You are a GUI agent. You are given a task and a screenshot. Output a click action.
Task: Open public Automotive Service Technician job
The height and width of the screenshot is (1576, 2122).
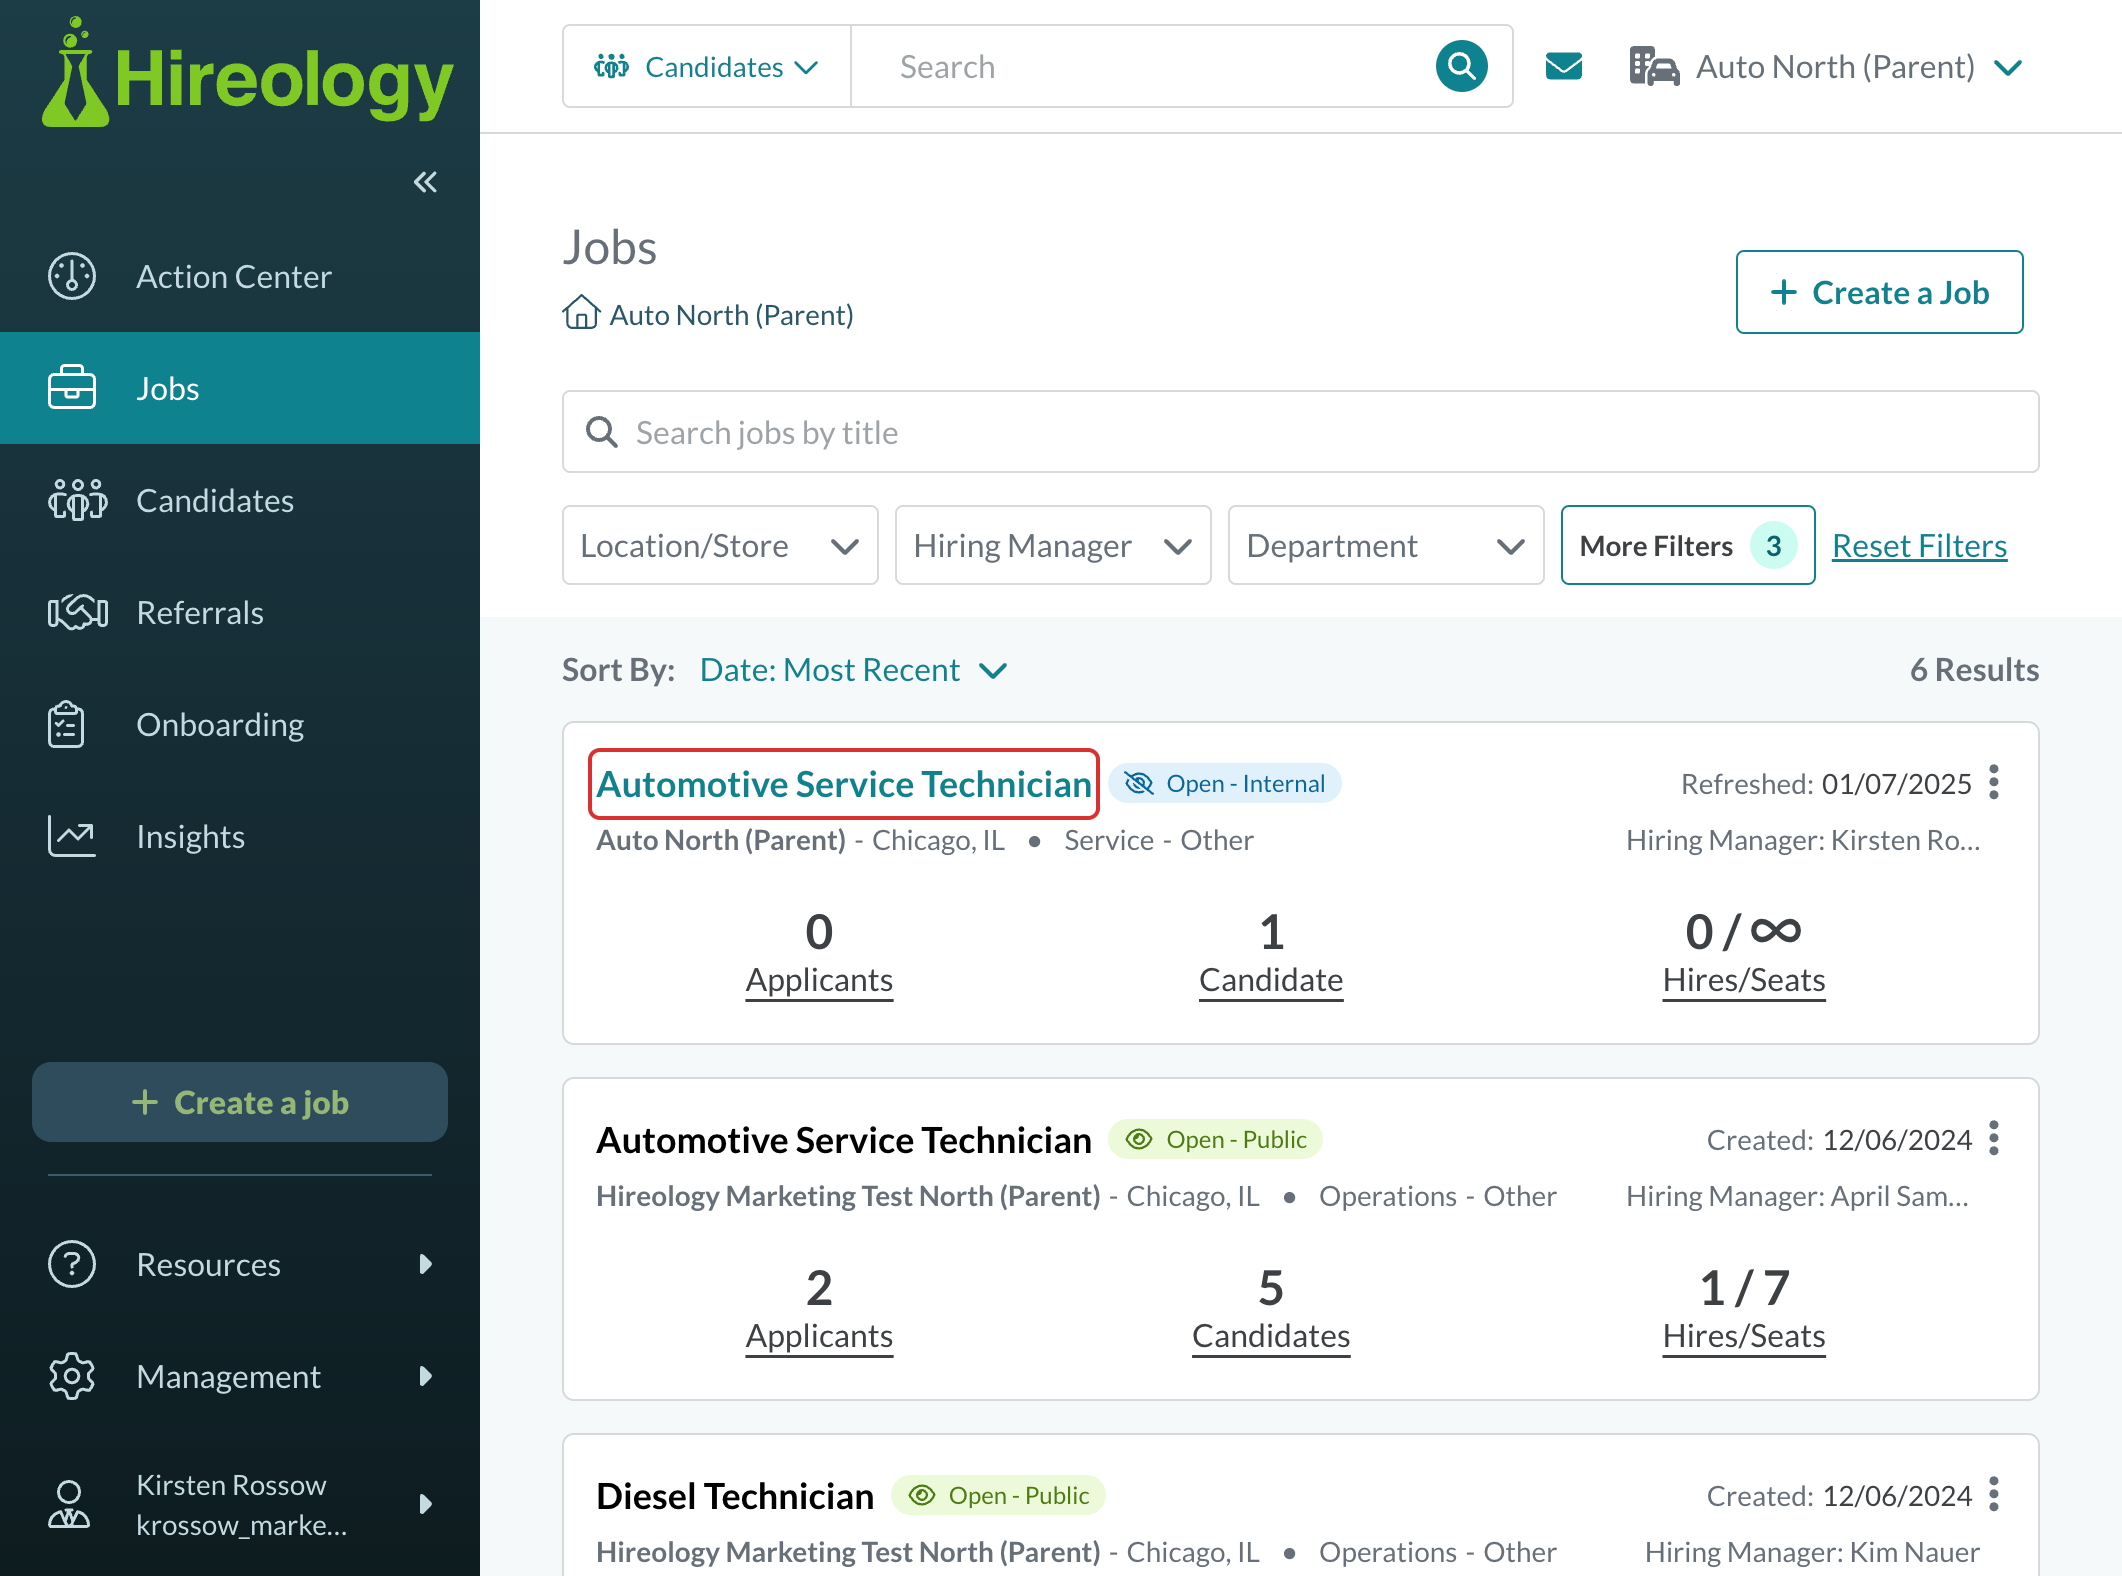pos(844,1140)
